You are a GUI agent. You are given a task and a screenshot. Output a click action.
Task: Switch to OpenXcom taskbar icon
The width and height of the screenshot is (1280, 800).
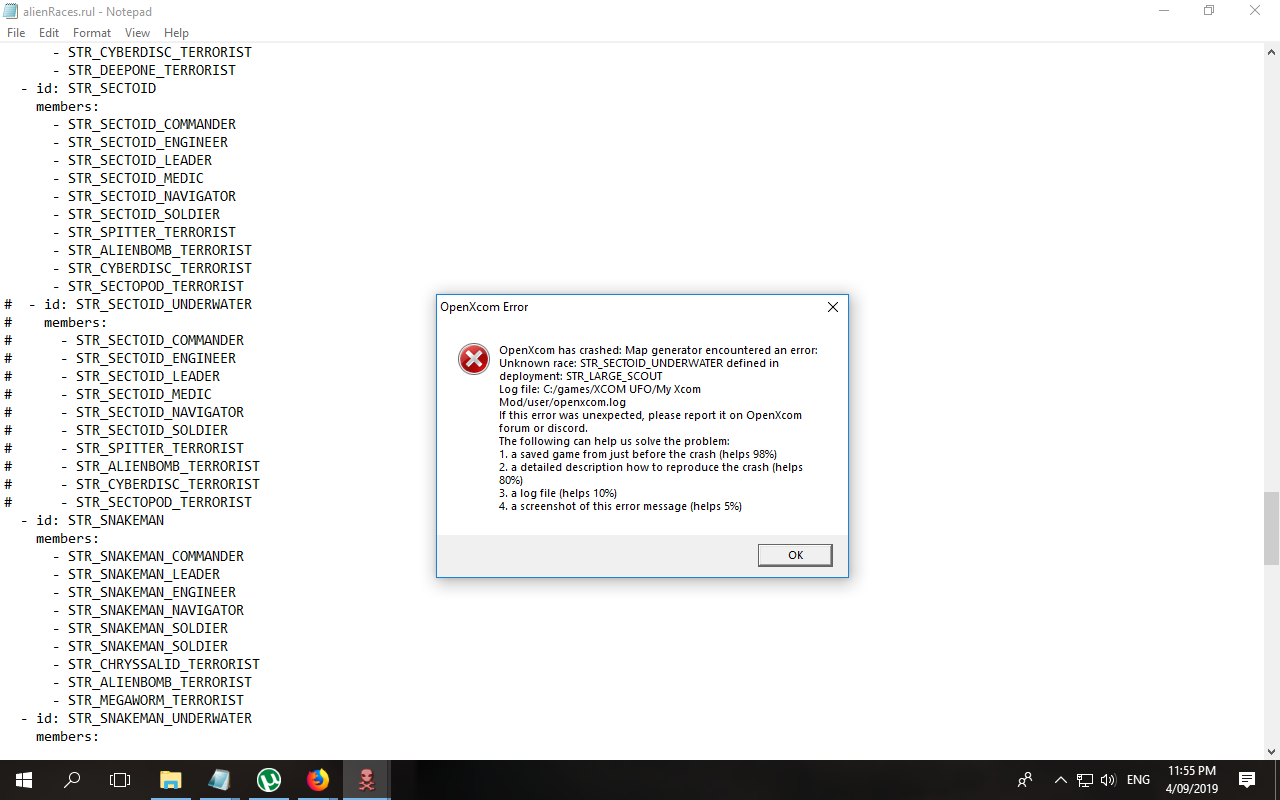[366, 780]
